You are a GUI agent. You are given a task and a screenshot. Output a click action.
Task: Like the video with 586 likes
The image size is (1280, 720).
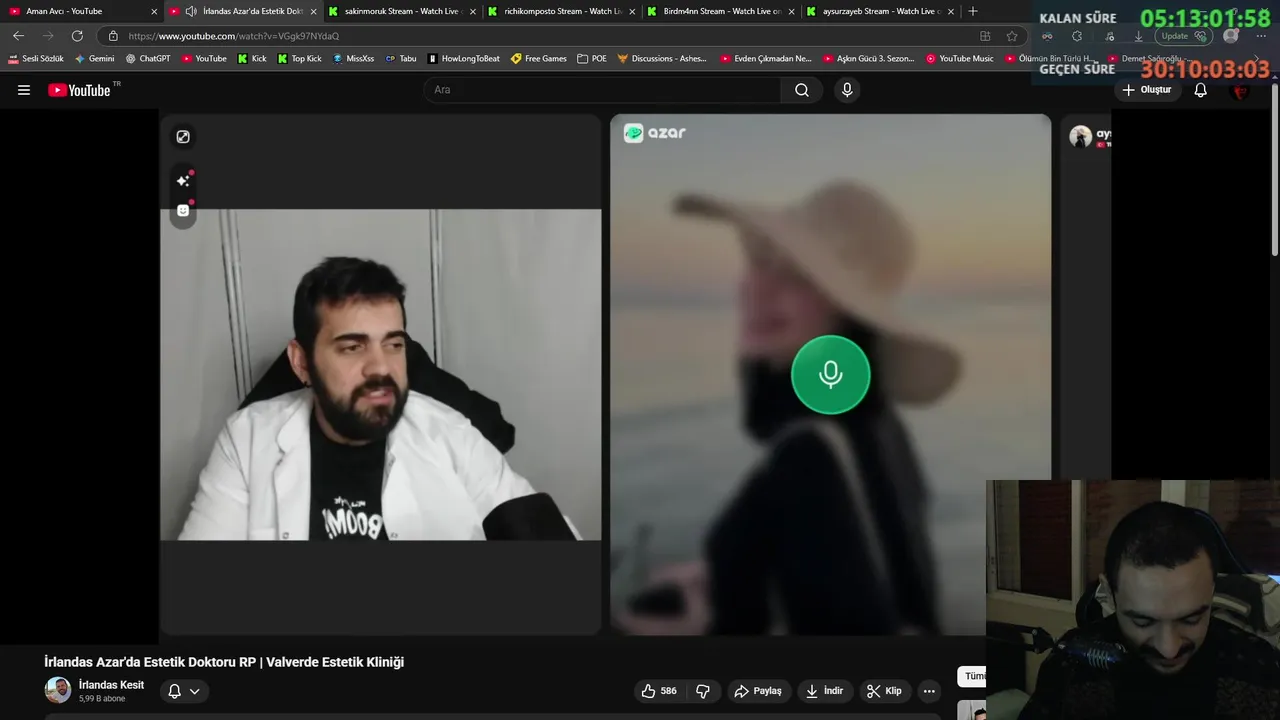659,691
